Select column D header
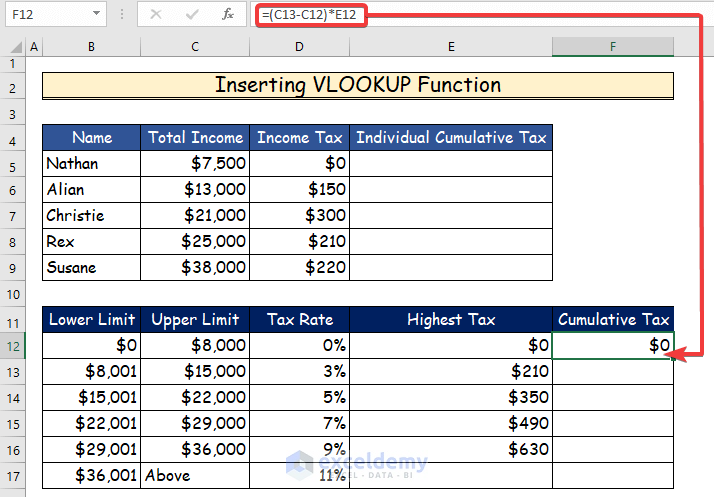Image resolution: width=714 pixels, height=497 pixels. (x=299, y=47)
